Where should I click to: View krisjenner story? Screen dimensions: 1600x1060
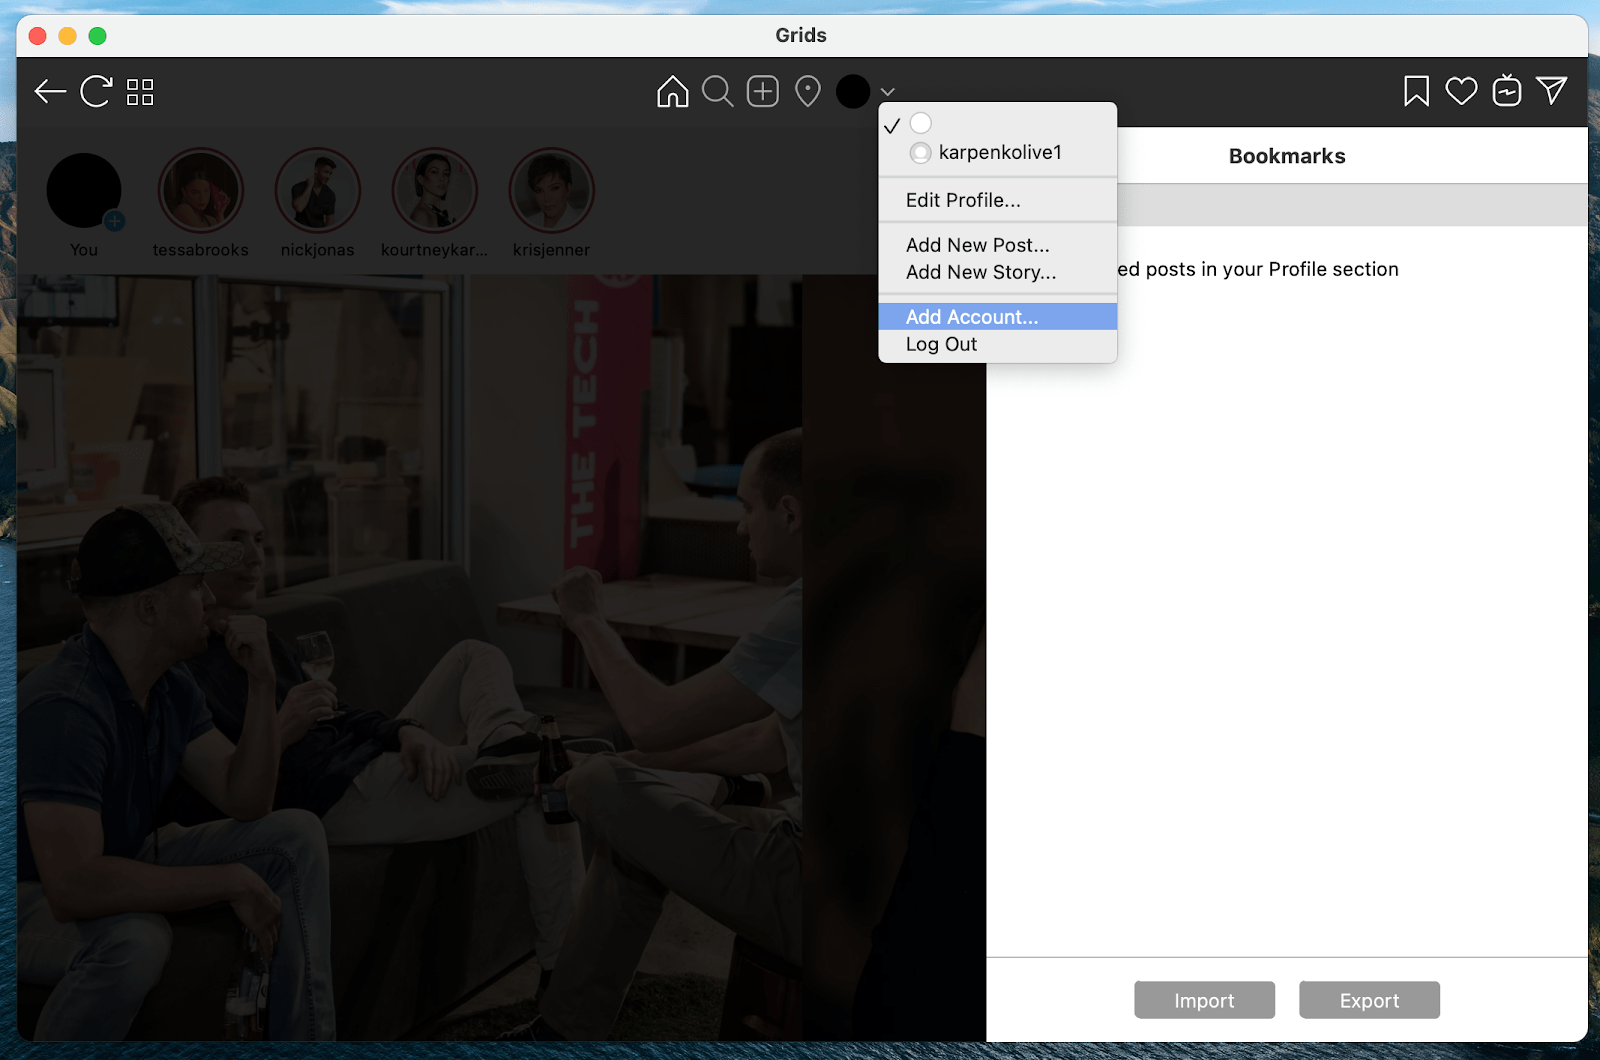point(552,190)
